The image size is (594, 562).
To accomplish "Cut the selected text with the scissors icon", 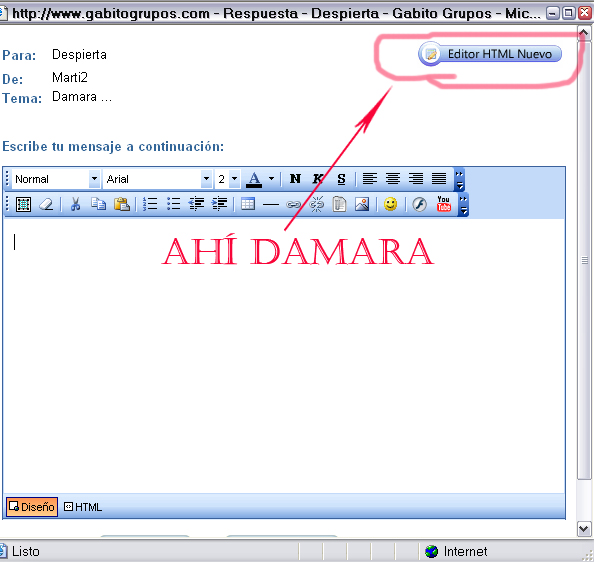I will [x=75, y=204].
